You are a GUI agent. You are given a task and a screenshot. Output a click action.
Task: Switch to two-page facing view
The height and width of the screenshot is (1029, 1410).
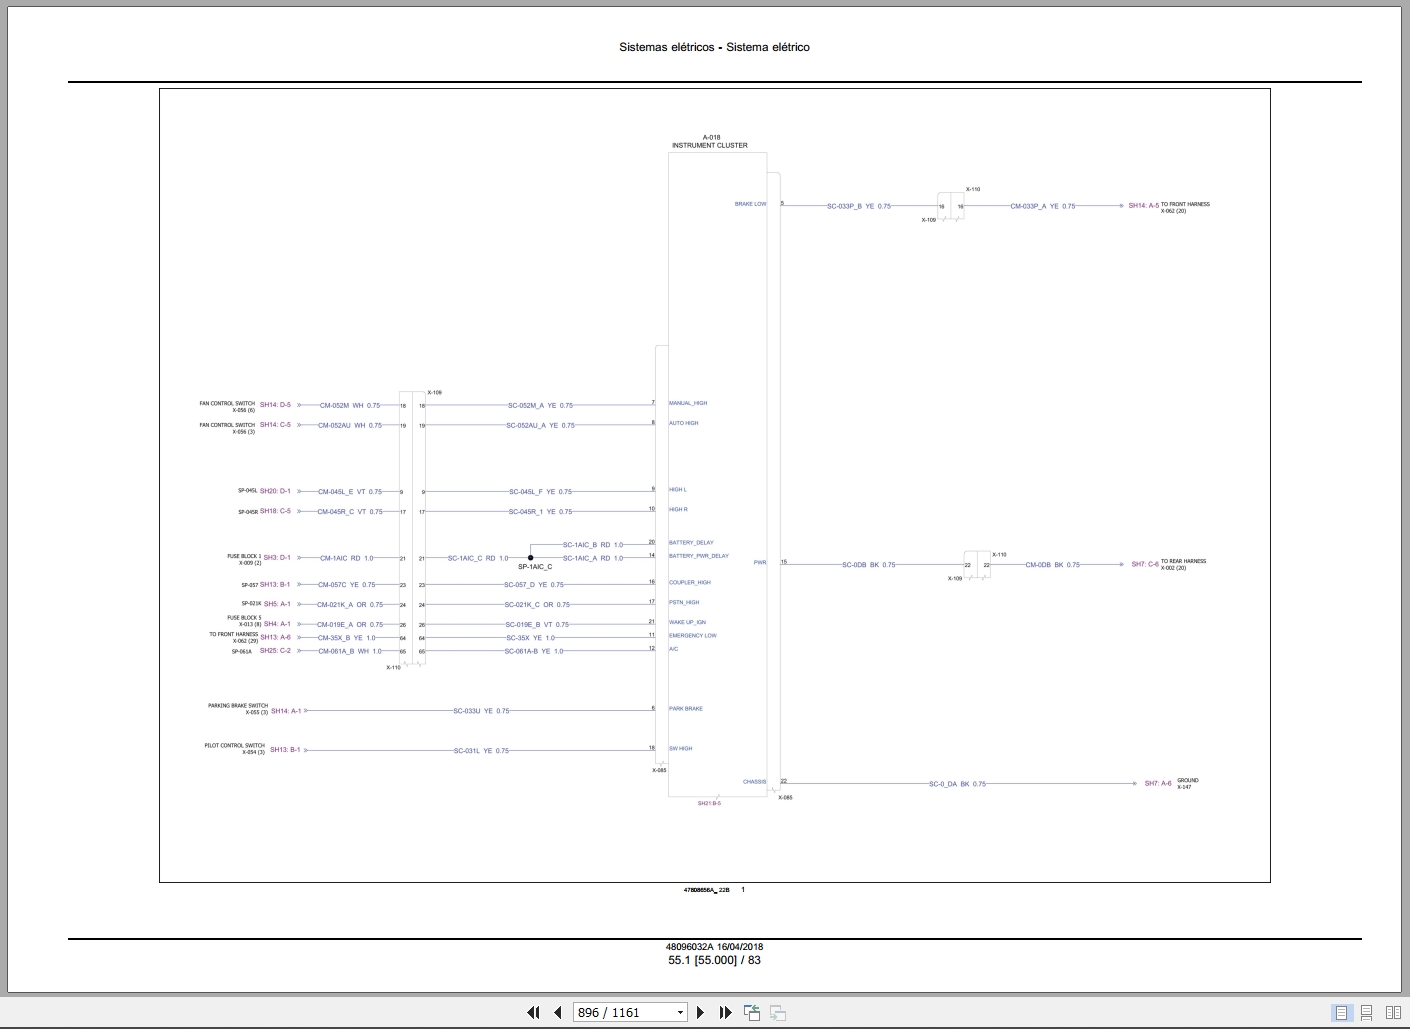(x=1391, y=1012)
